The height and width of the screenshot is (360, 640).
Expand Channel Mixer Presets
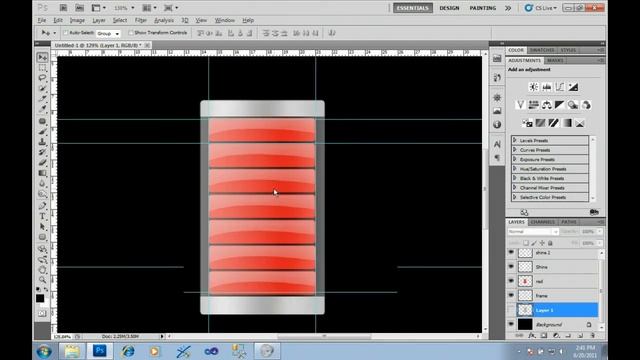point(515,187)
